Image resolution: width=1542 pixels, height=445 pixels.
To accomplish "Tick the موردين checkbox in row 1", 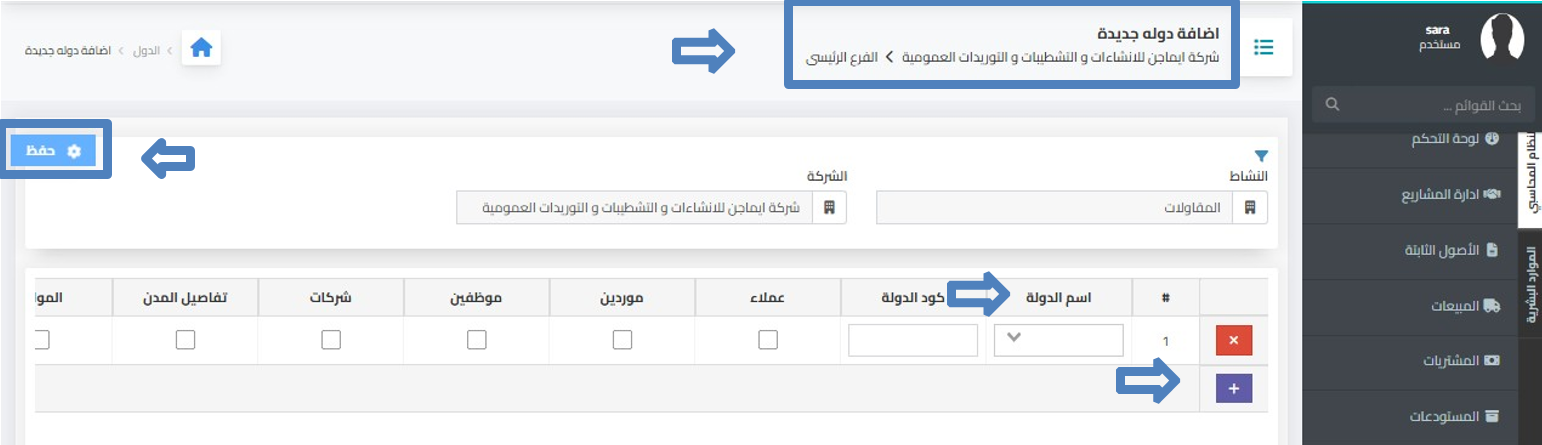I will (x=622, y=340).
